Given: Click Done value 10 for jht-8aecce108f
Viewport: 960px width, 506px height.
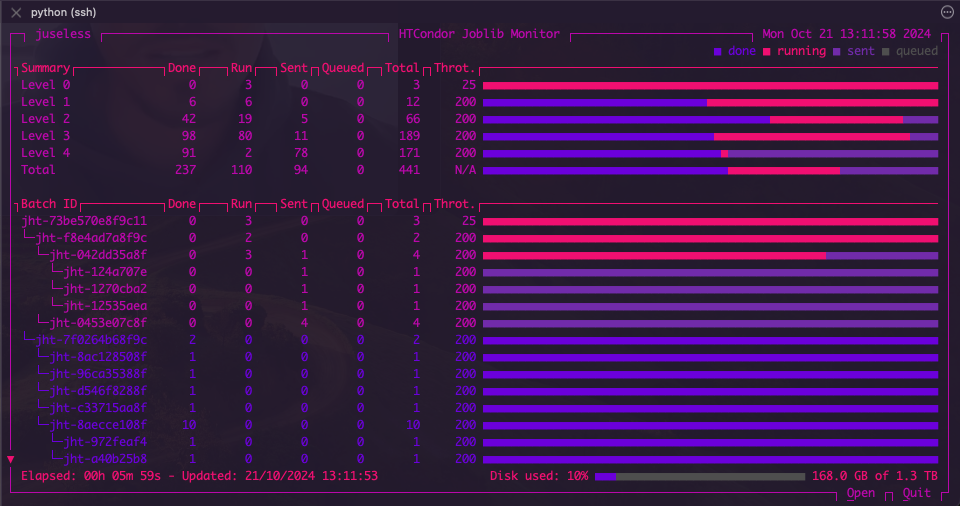Looking at the screenshot, I should point(189,425).
